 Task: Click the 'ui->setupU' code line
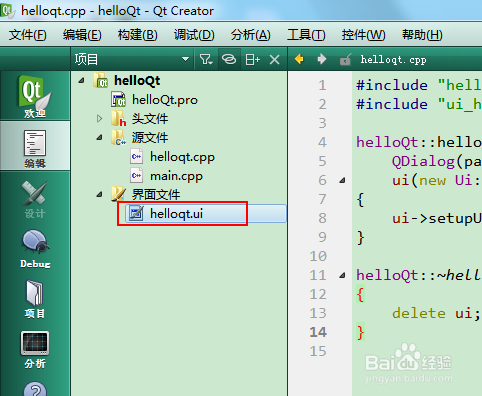point(437,219)
